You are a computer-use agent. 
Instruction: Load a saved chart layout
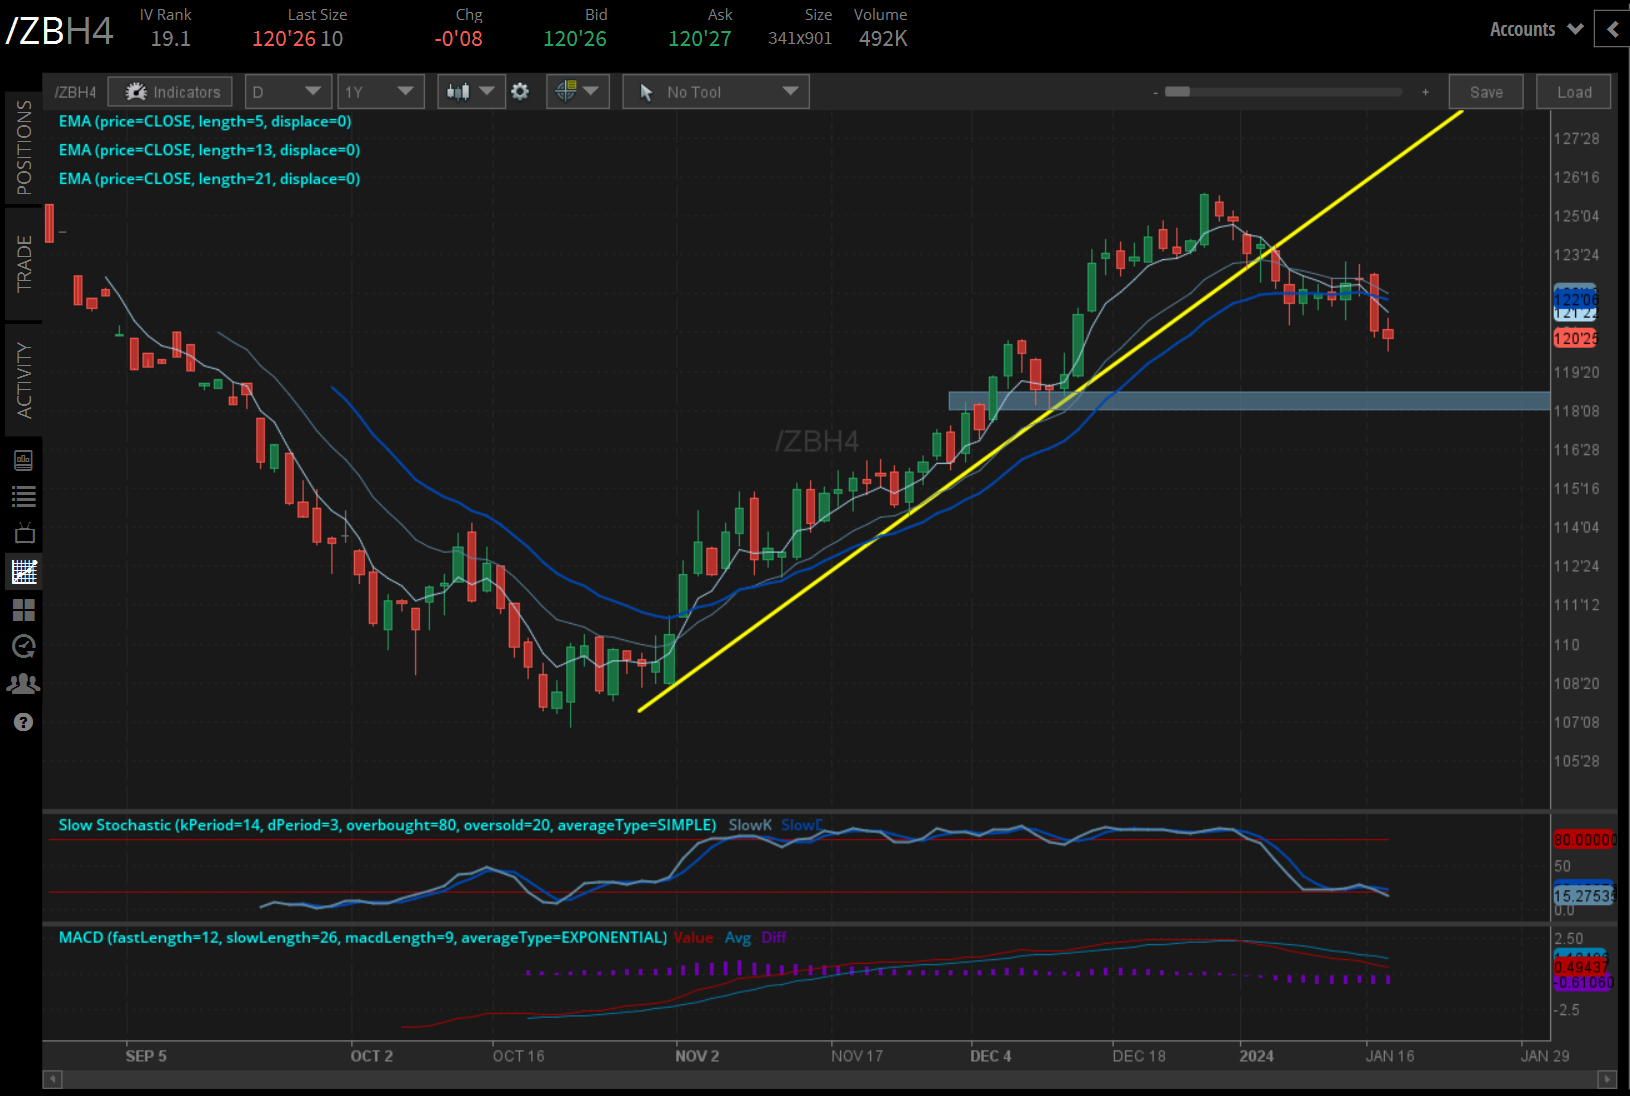pyautogui.click(x=1574, y=92)
